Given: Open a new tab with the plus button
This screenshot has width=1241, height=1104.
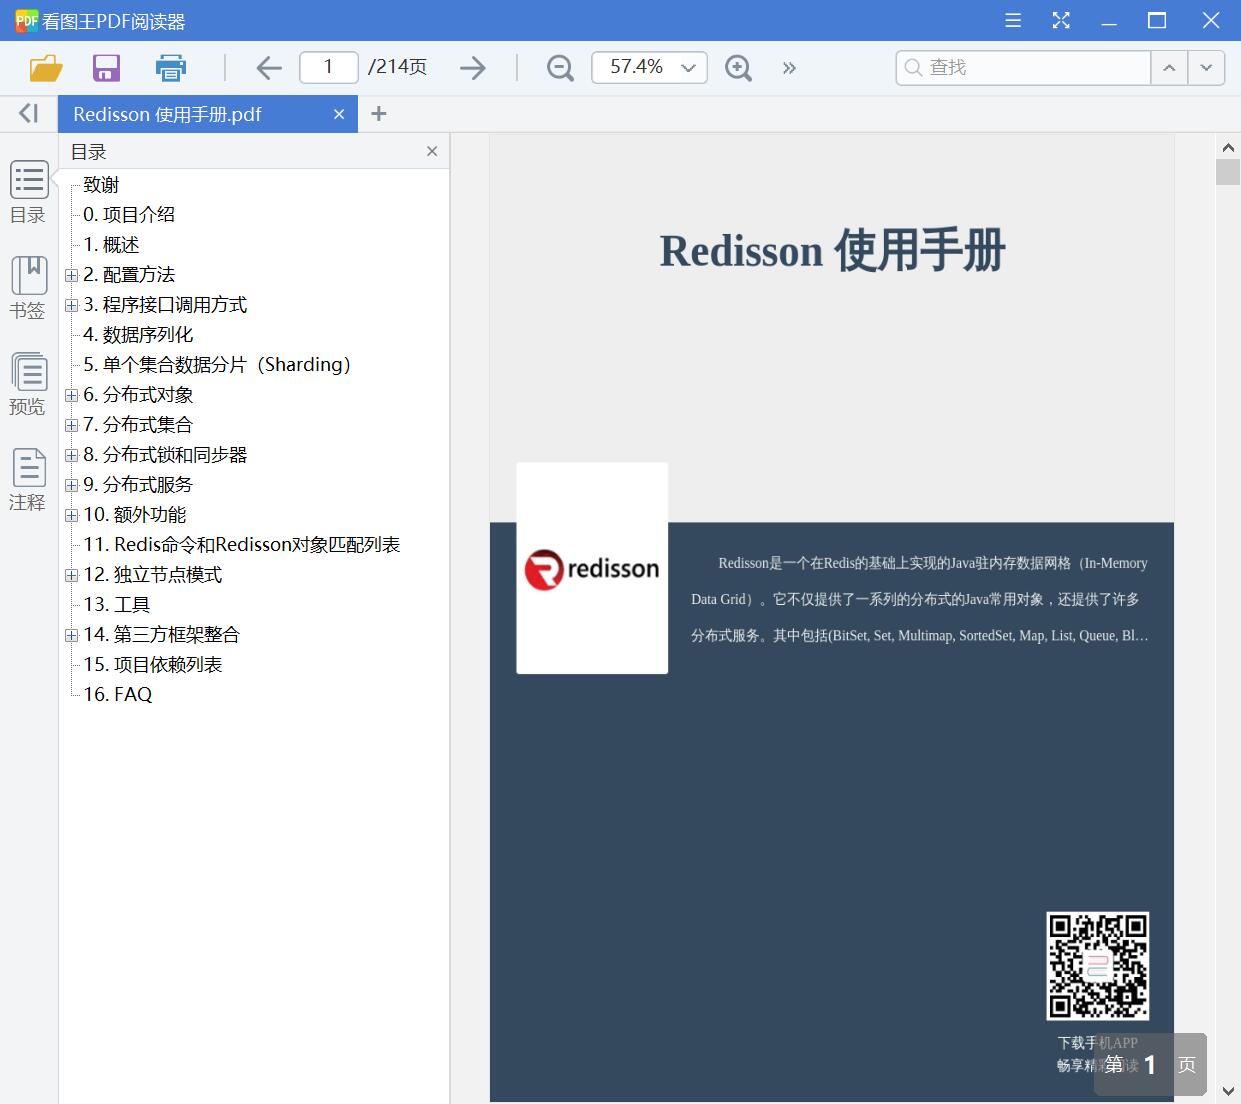Looking at the screenshot, I should (x=379, y=114).
